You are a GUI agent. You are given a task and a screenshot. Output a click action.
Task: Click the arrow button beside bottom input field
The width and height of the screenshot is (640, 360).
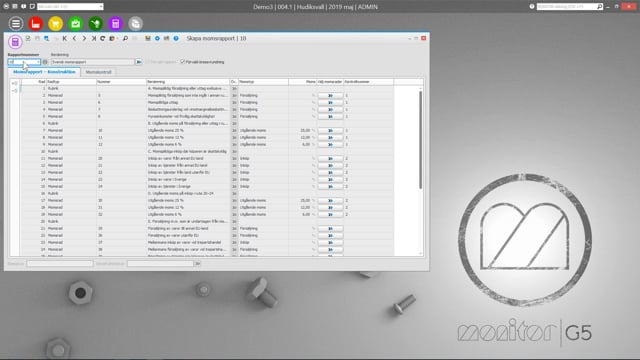tap(198, 264)
